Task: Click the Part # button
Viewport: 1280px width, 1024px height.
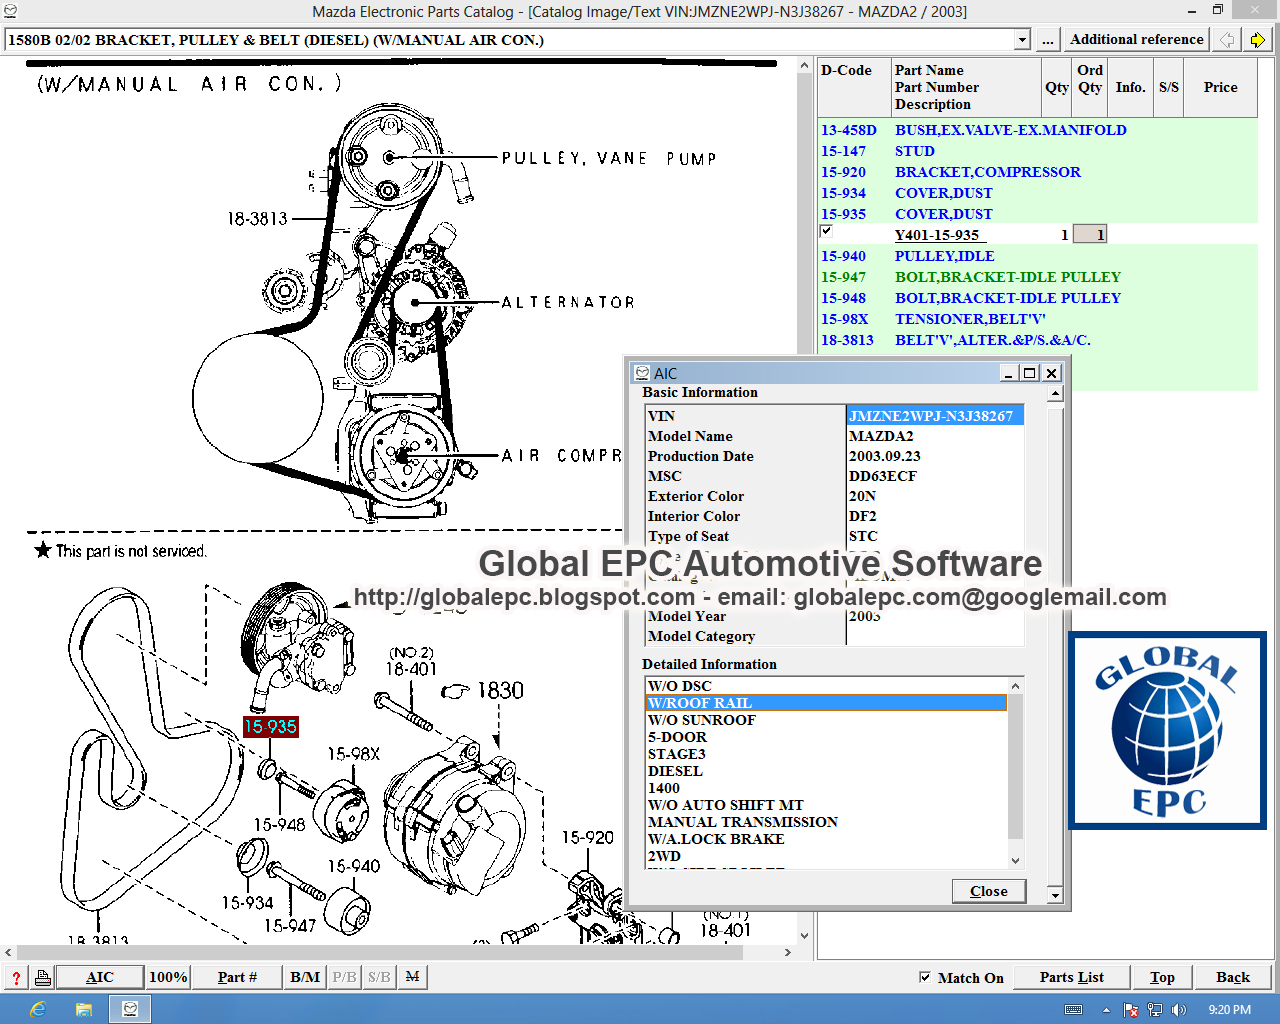Action: click(237, 977)
